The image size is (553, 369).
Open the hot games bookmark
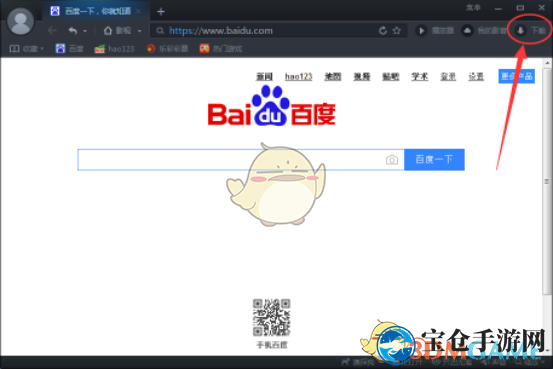coord(221,49)
